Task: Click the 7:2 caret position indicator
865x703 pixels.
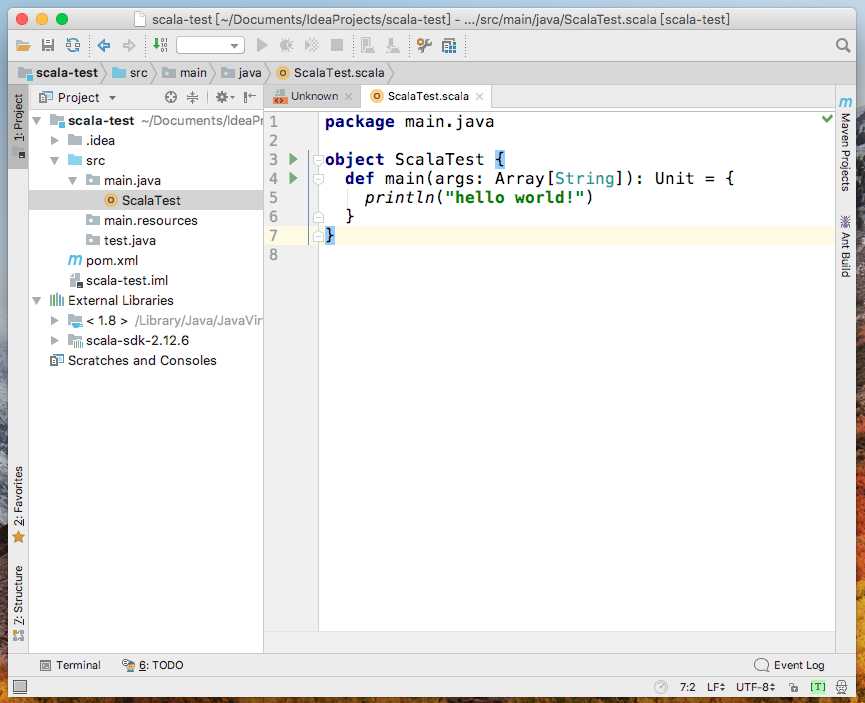Action: coord(687,687)
